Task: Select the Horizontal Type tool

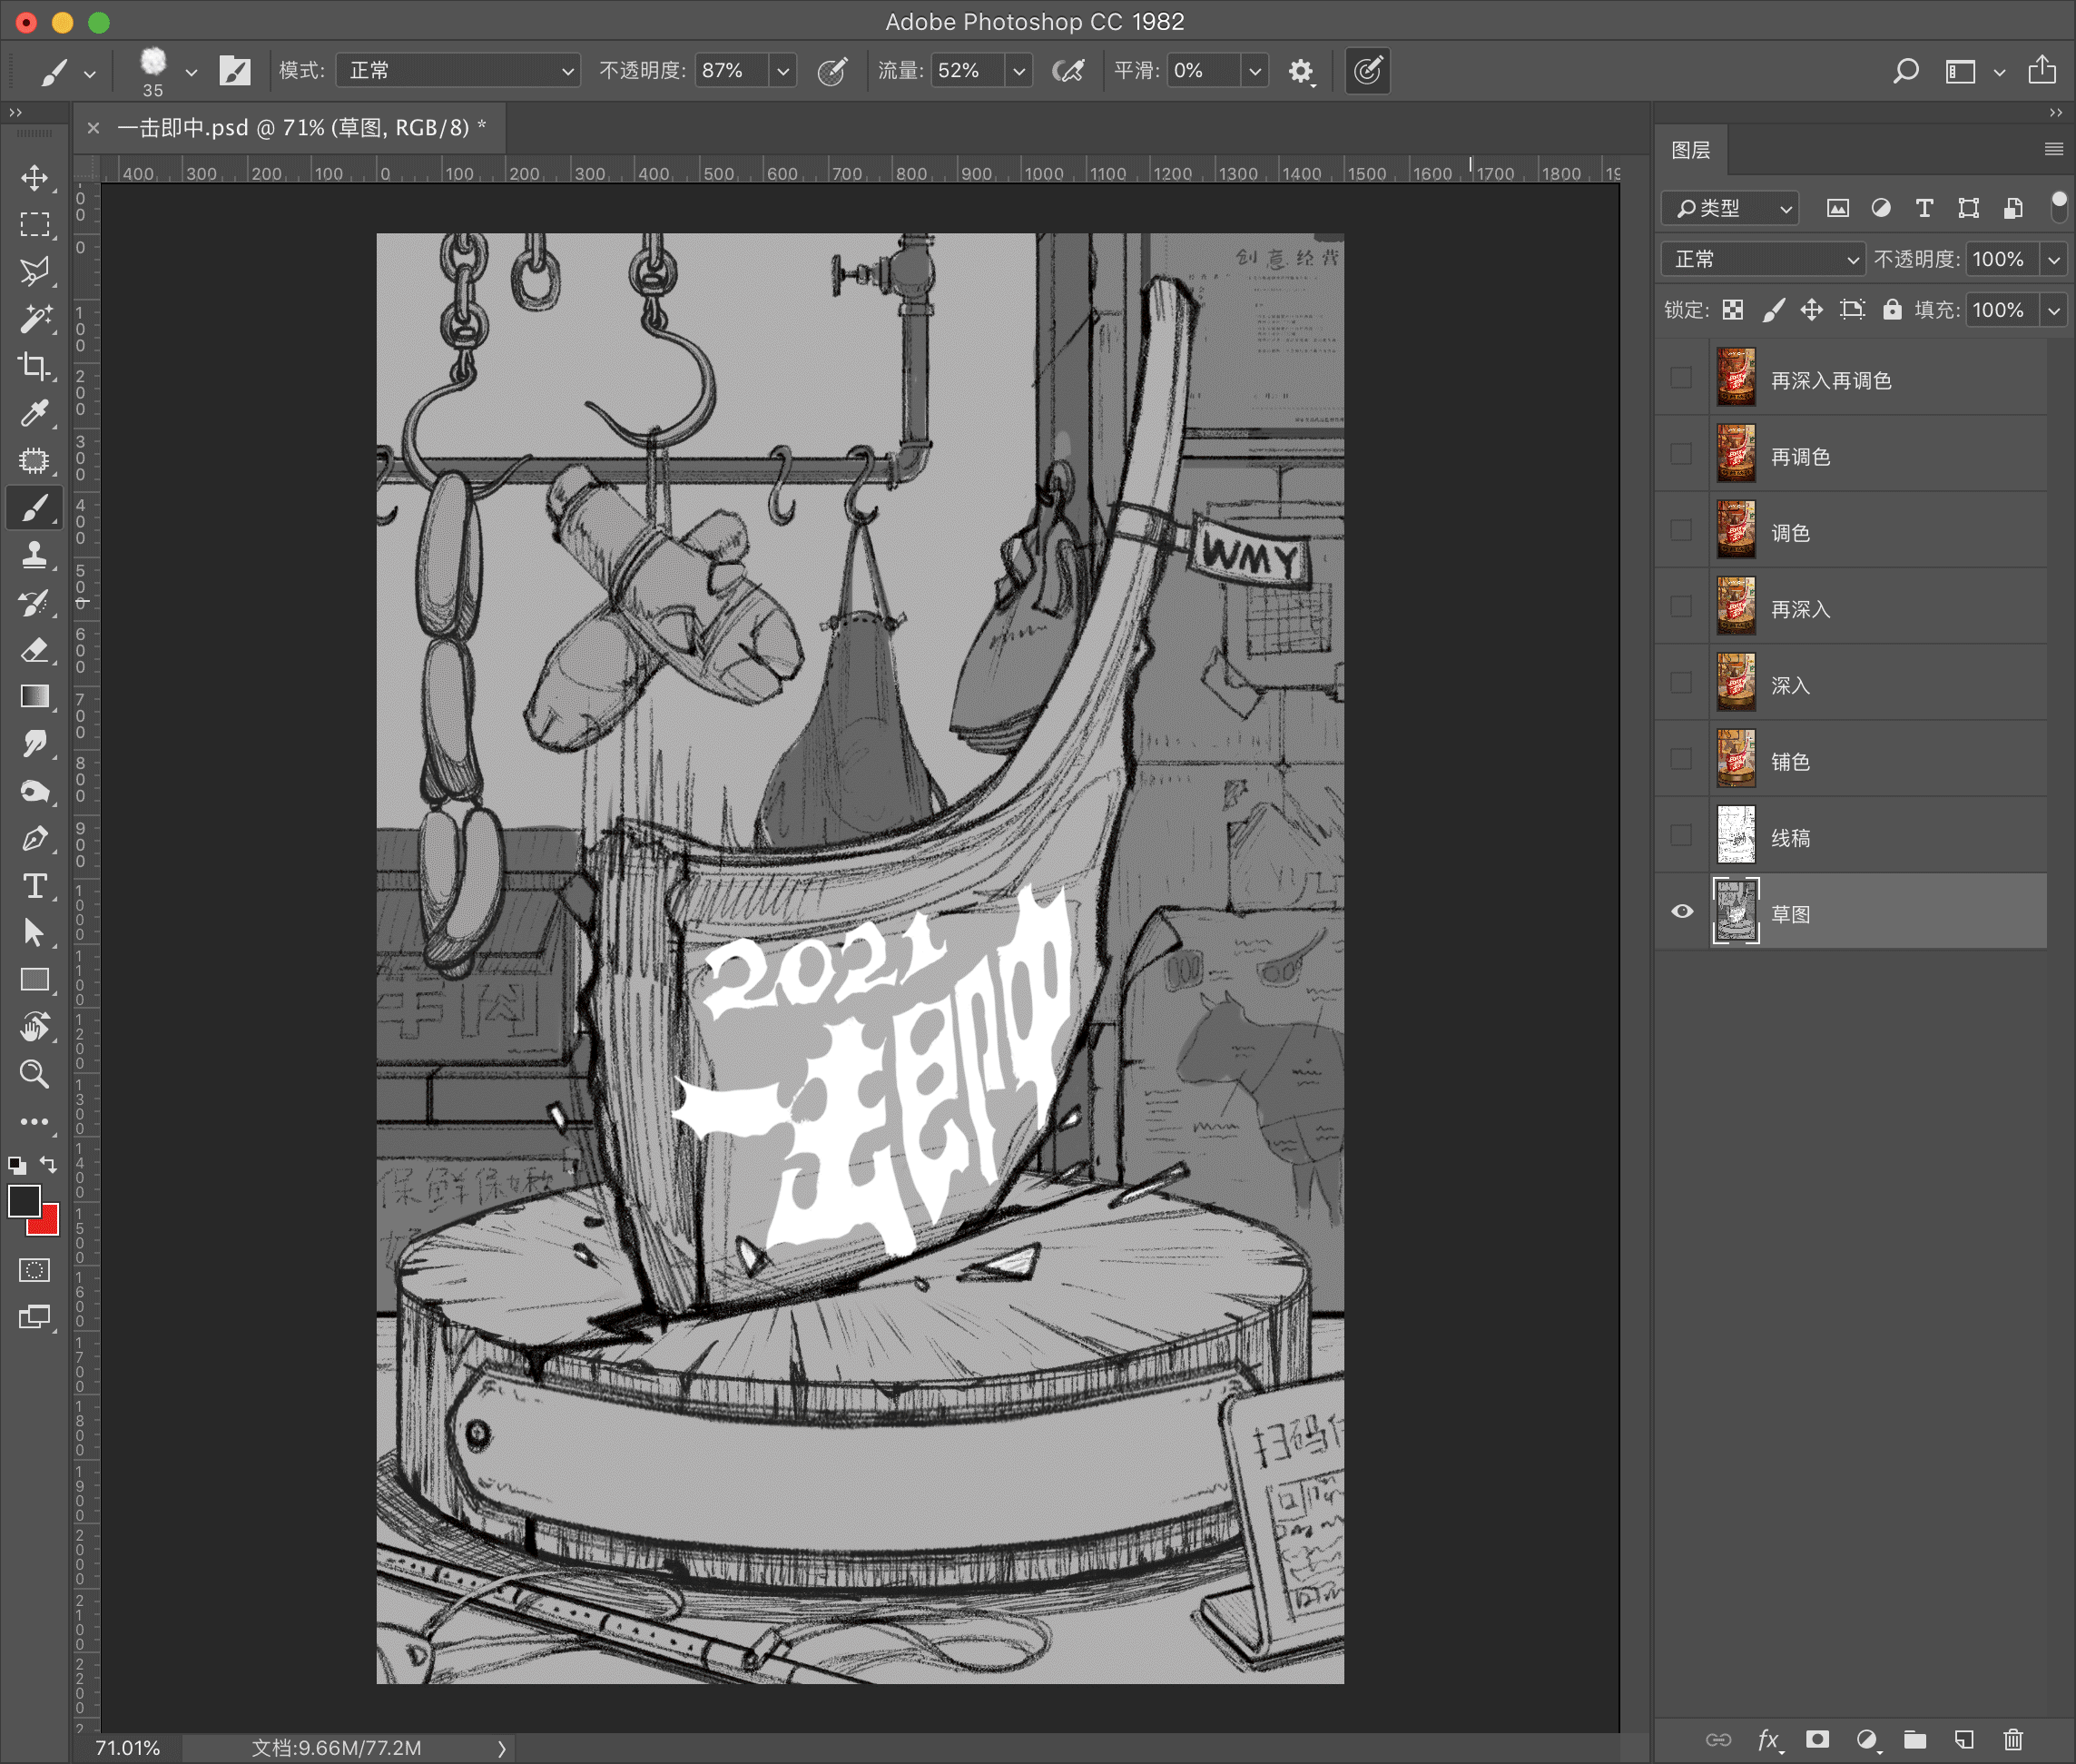Action: point(34,886)
